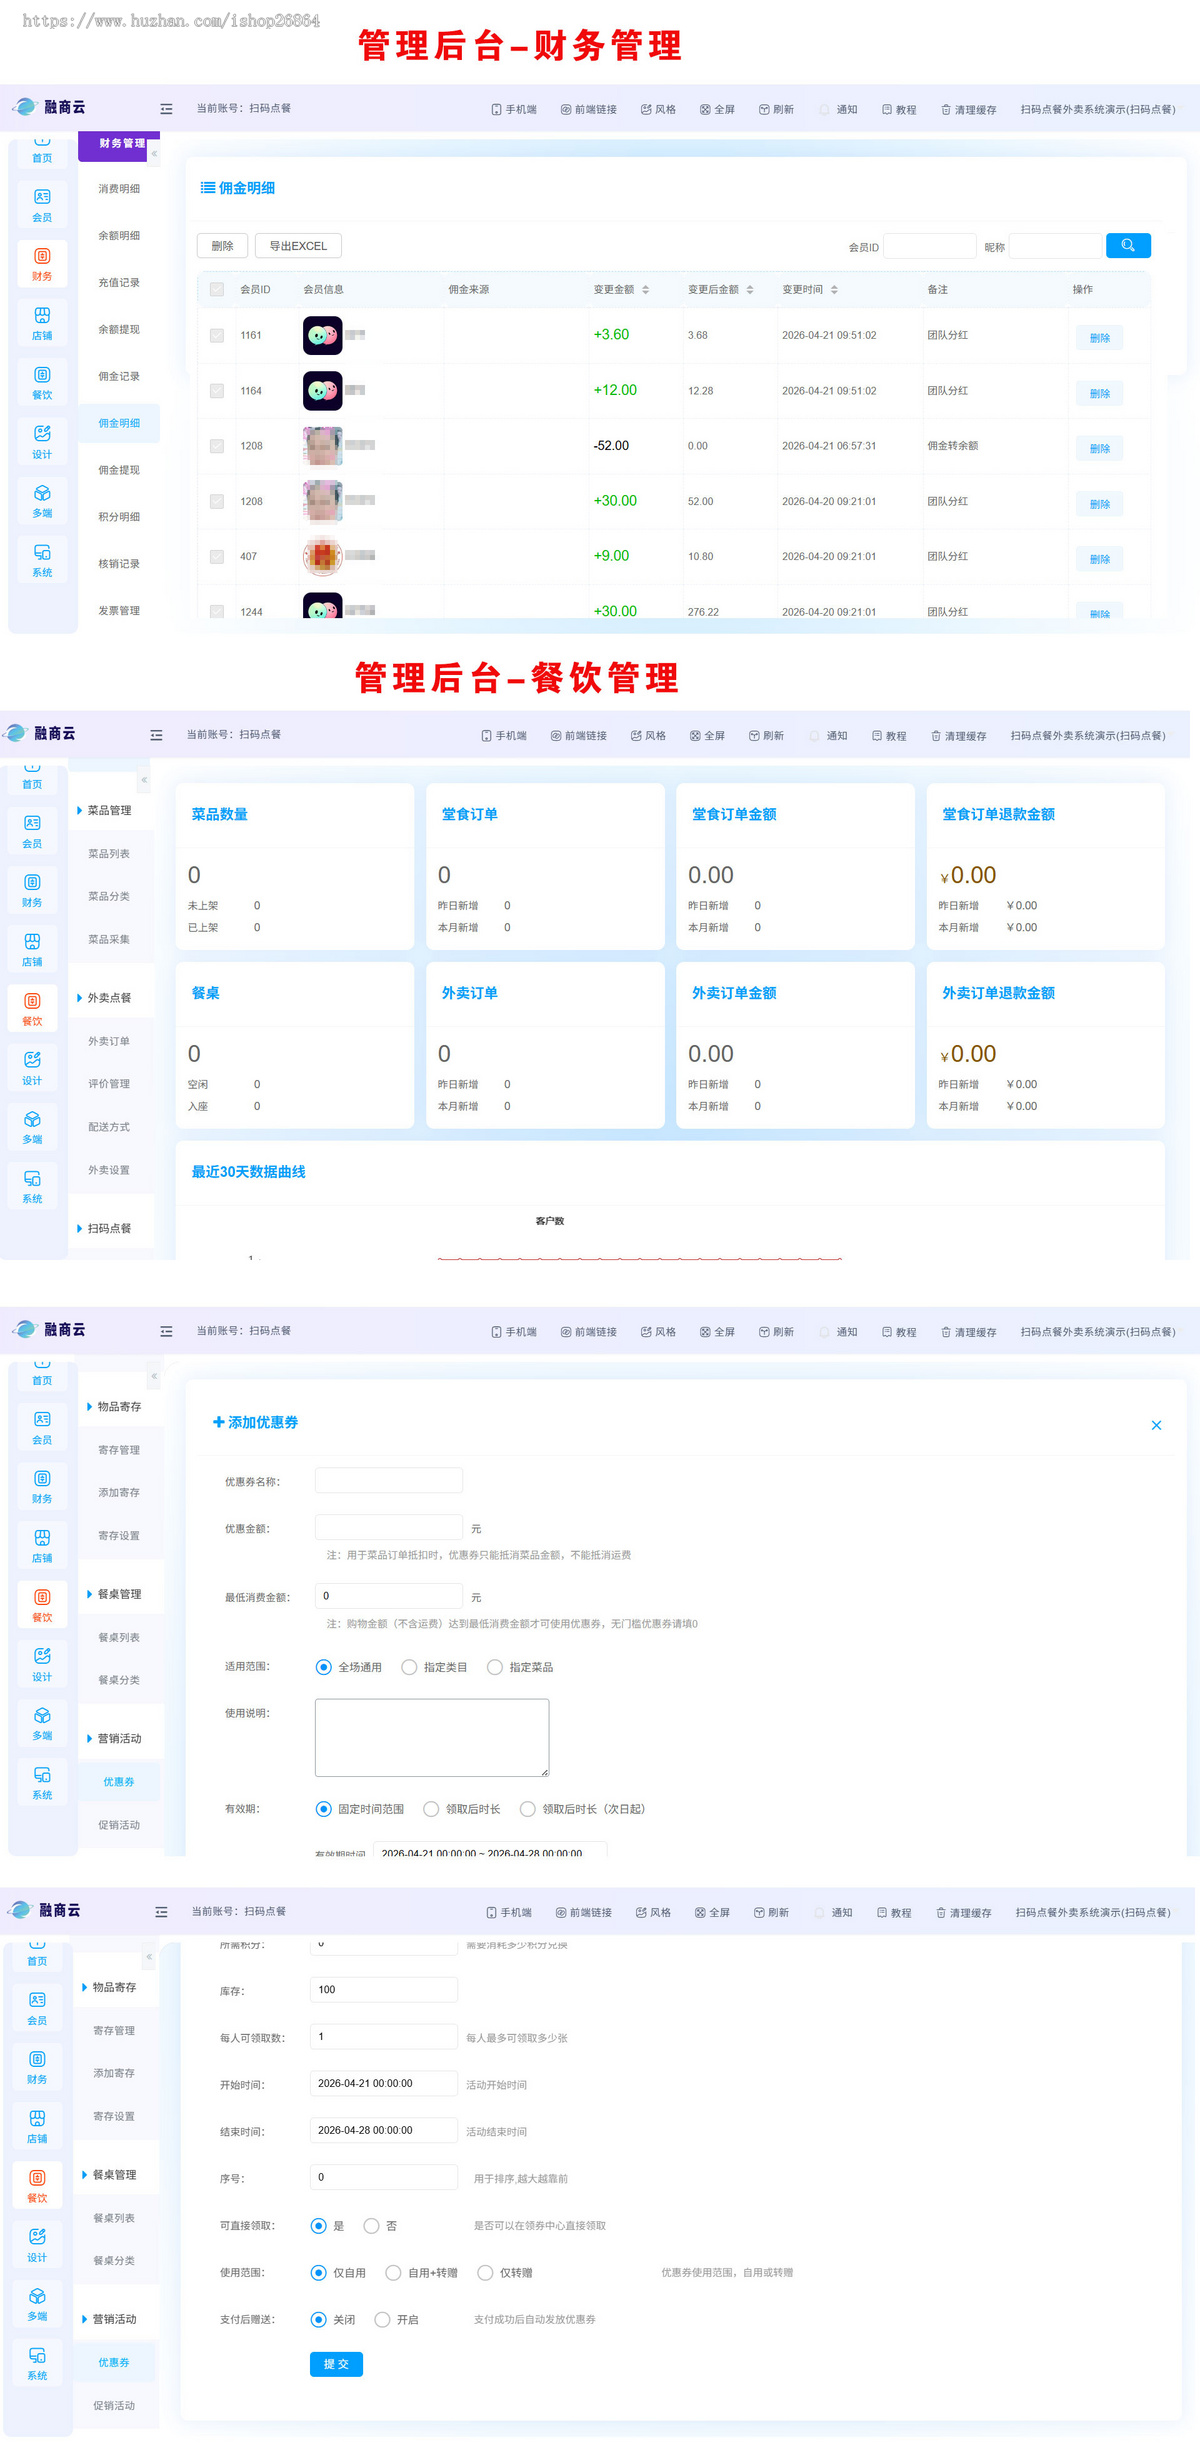Open 财务 sidebar icon in 佣金明细 screen
This screenshot has width=1200, height=2460.
[42, 264]
